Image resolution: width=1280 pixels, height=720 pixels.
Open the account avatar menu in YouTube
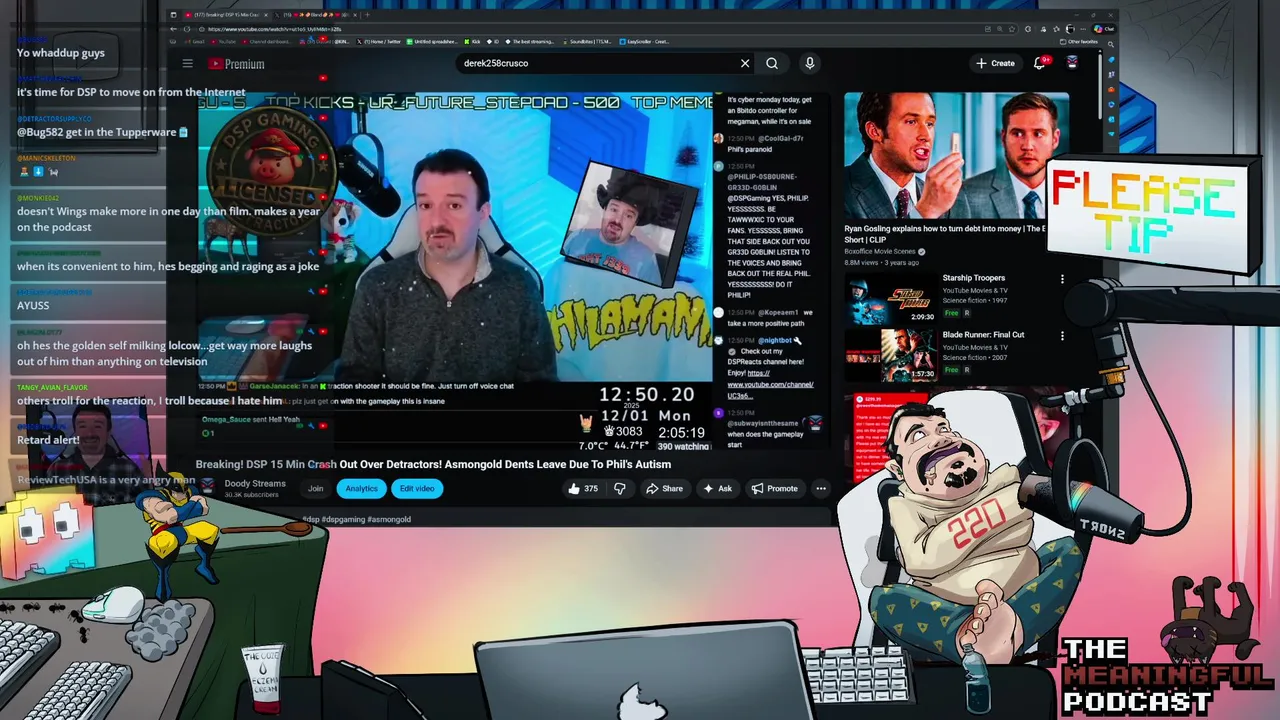[1072, 63]
